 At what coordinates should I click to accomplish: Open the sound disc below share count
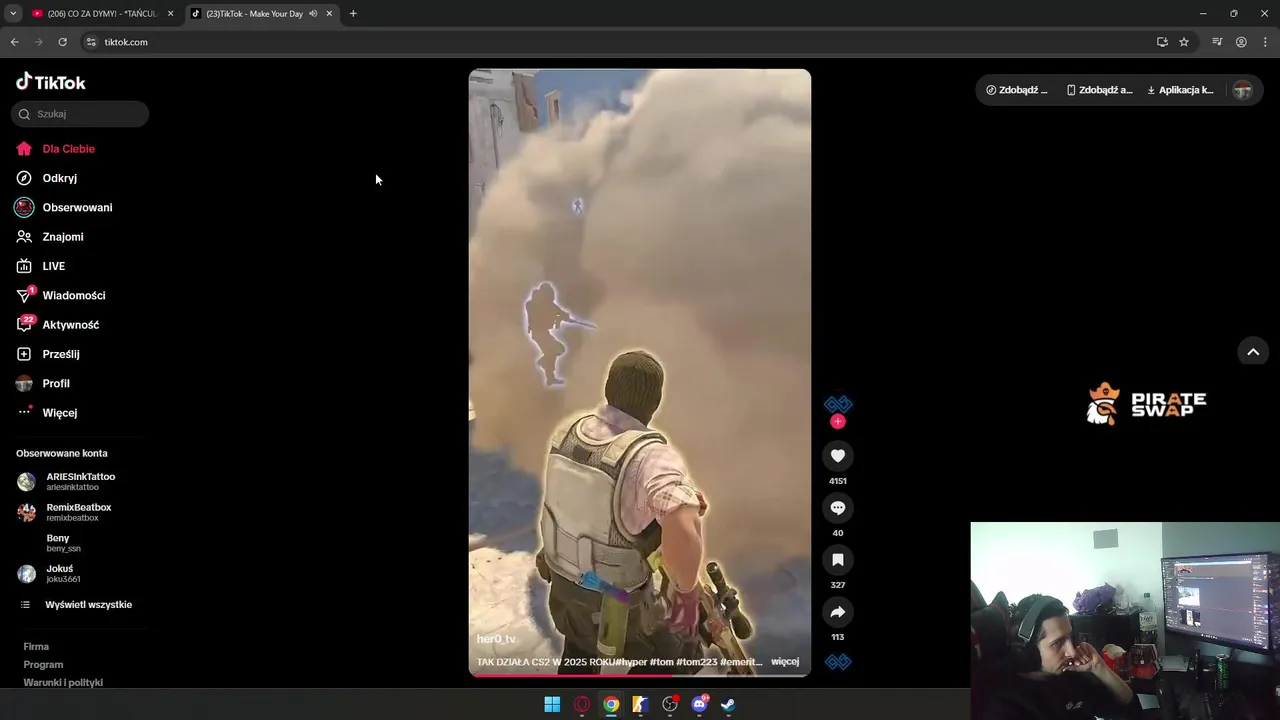(838, 662)
